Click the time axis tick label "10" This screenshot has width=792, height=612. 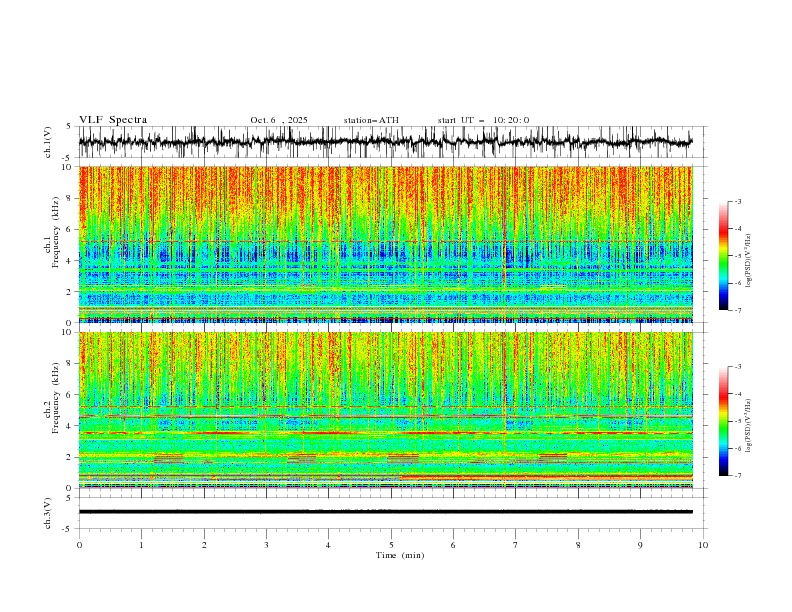[x=703, y=545]
